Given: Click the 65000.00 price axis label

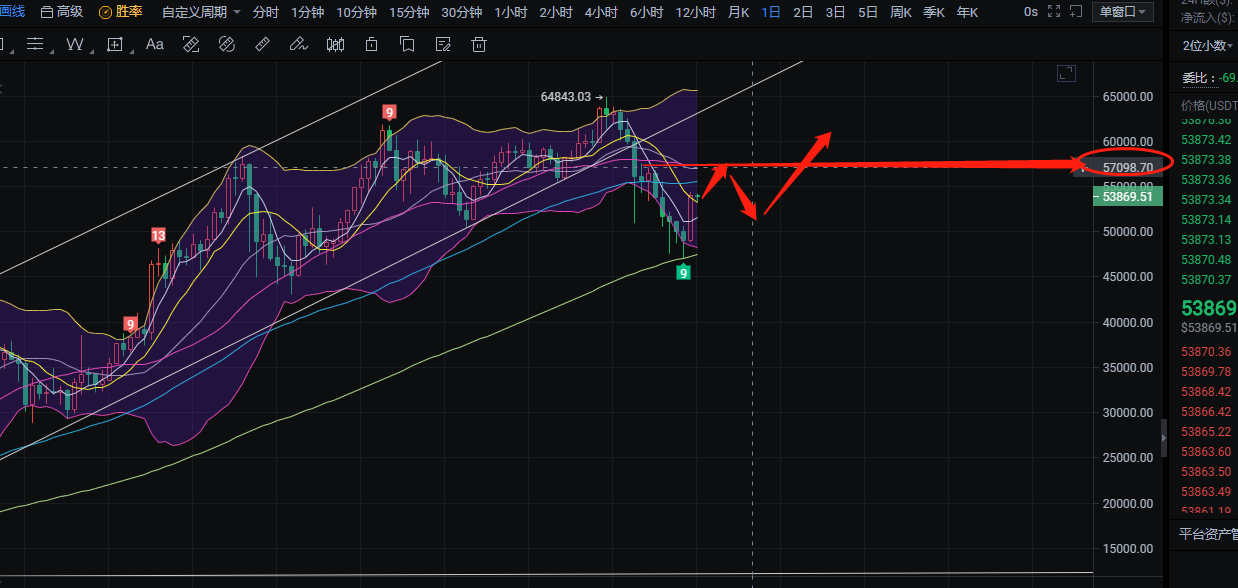Looking at the screenshot, I should pyautogui.click(x=1127, y=97).
